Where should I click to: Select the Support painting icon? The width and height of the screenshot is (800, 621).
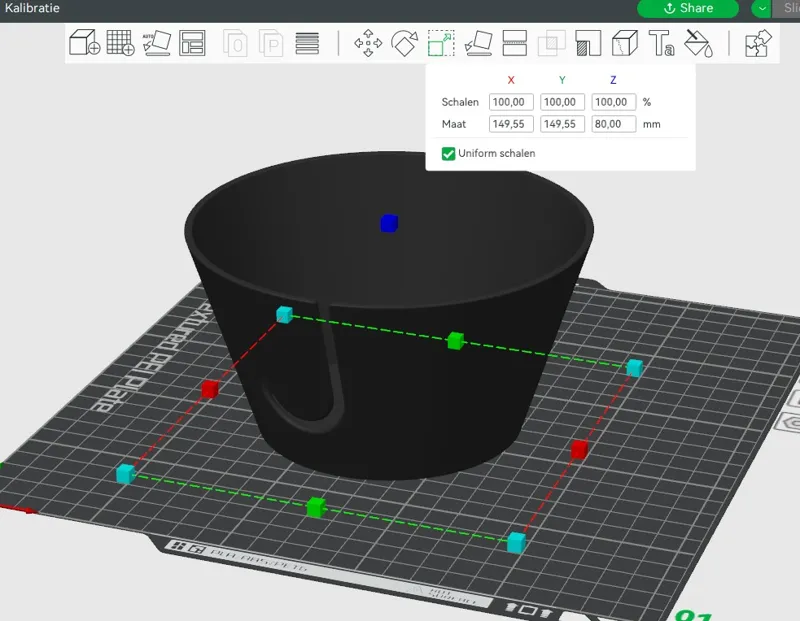(588, 43)
